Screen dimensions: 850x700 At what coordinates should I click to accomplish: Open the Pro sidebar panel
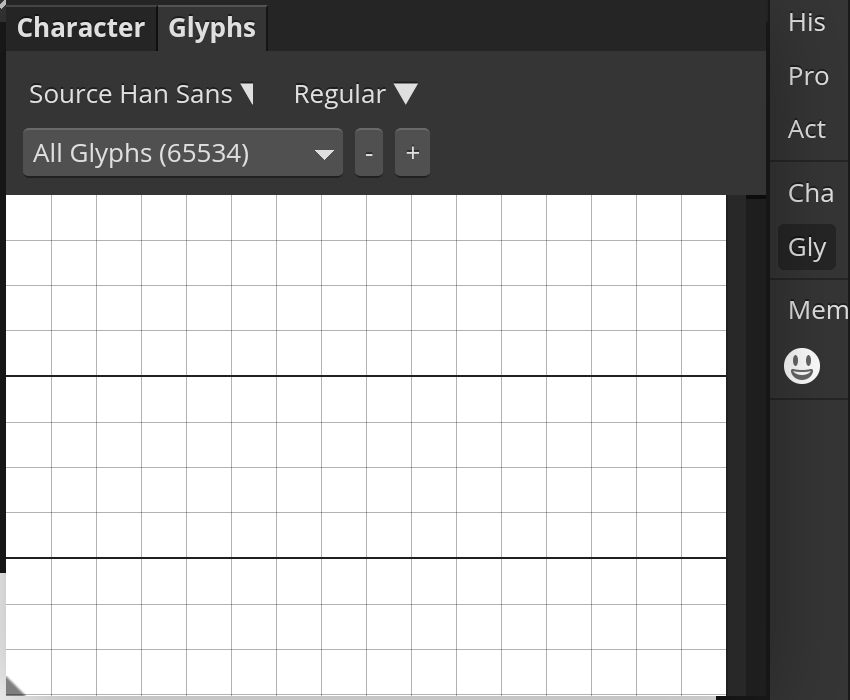point(807,75)
